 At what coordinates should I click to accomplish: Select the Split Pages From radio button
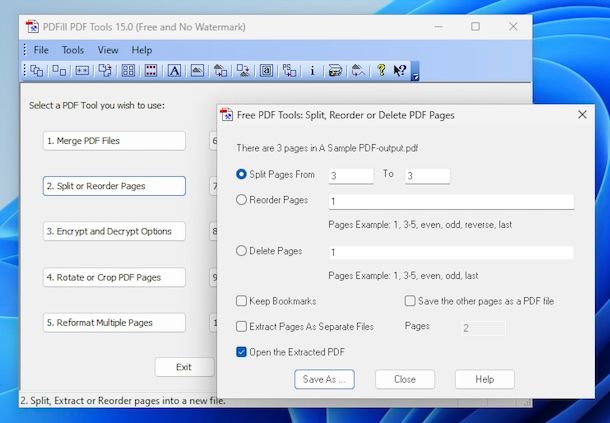(241, 174)
